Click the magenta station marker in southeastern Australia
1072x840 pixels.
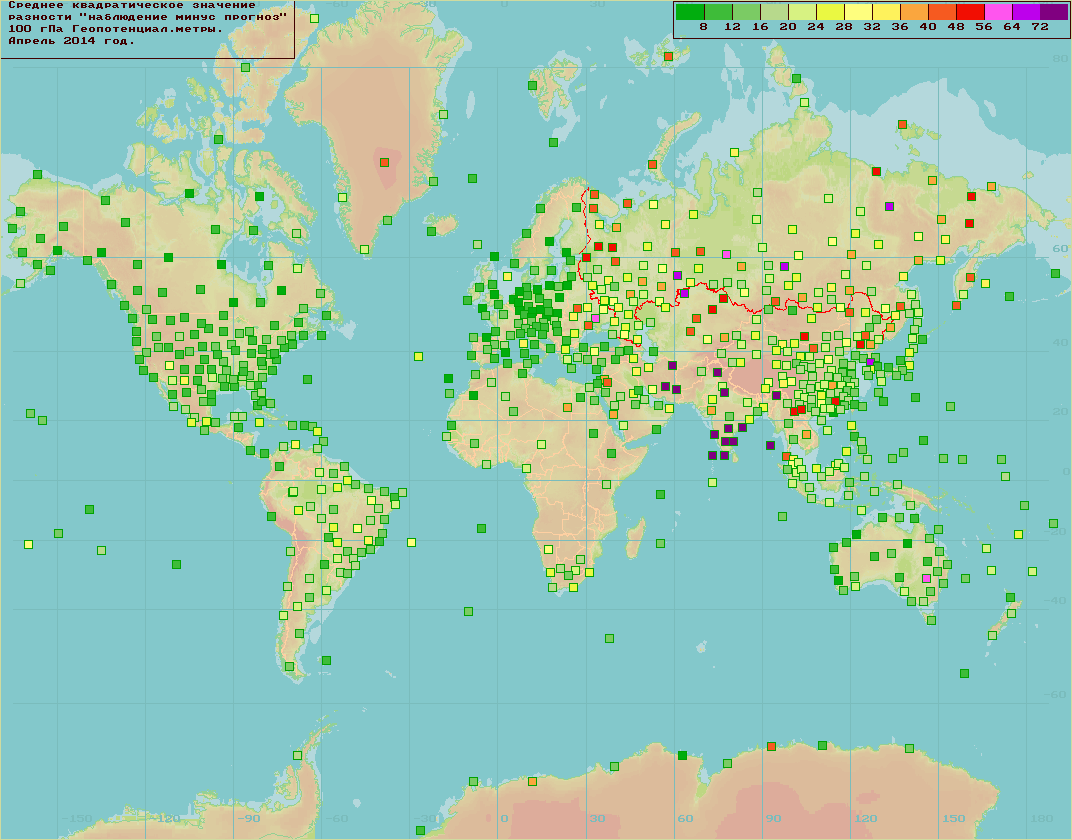coord(926,578)
